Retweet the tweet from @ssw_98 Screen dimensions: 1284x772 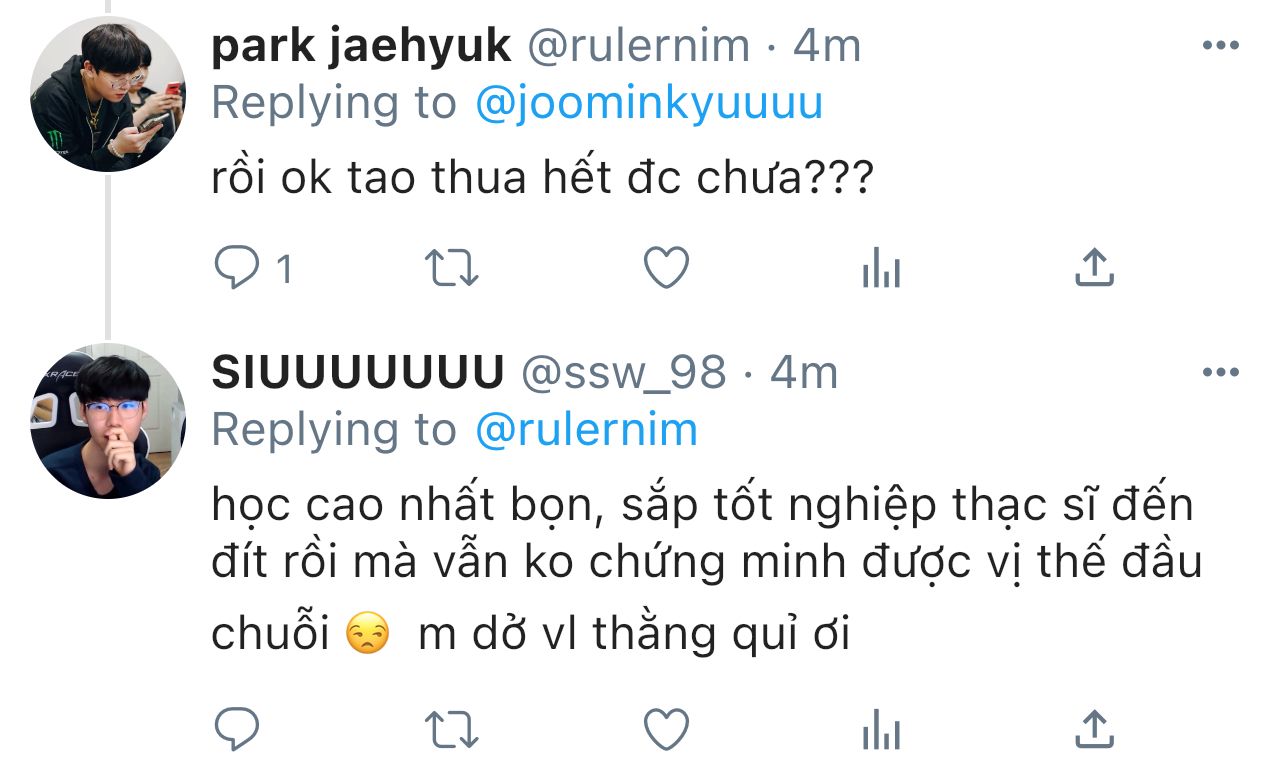pos(452,729)
